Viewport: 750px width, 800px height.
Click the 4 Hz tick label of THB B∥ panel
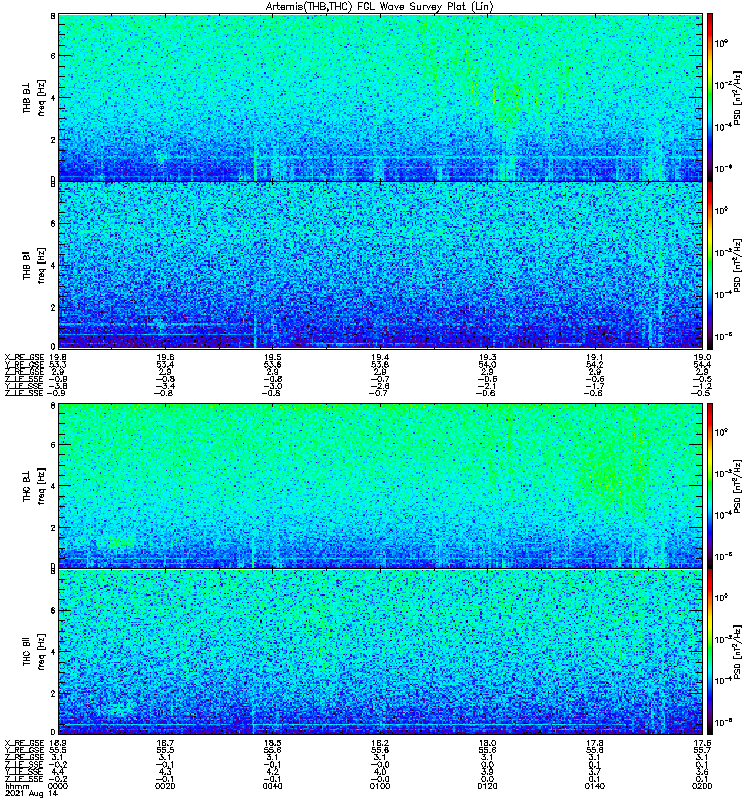tap(53, 266)
